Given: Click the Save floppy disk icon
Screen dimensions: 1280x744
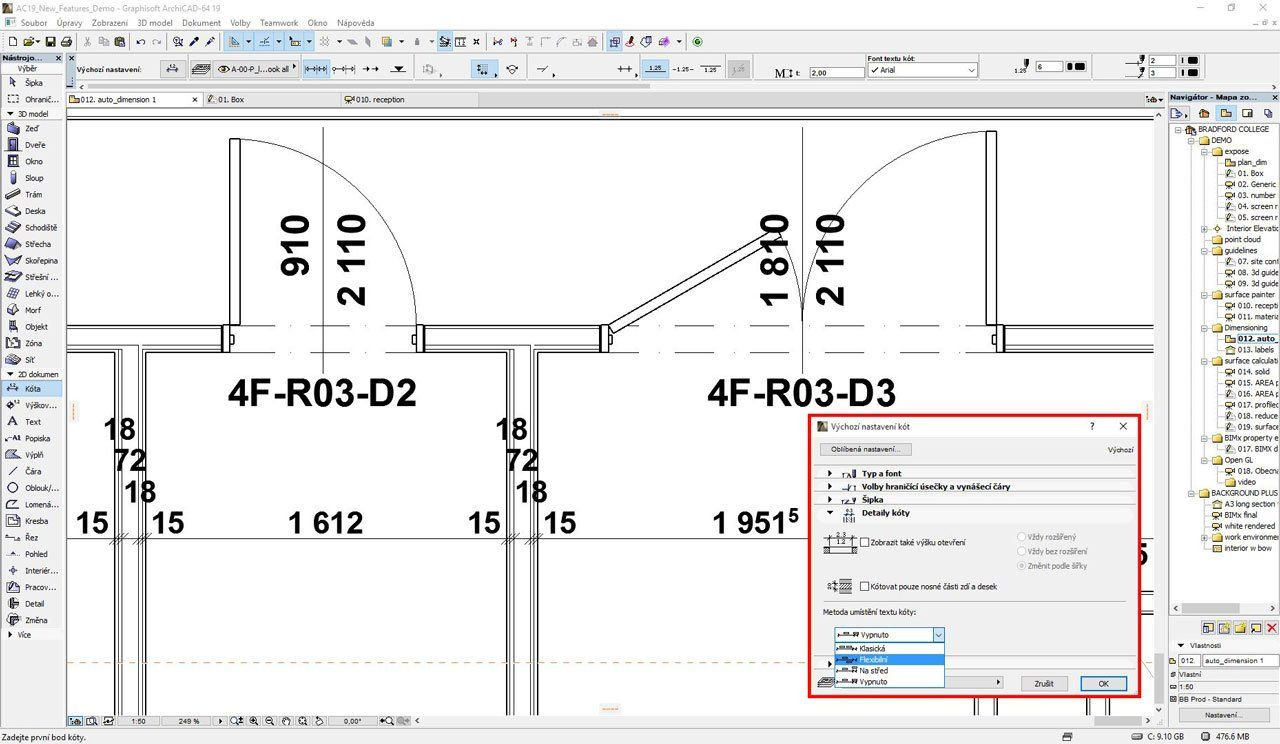Looking at the screenshot, I should (x=49, y=42).
